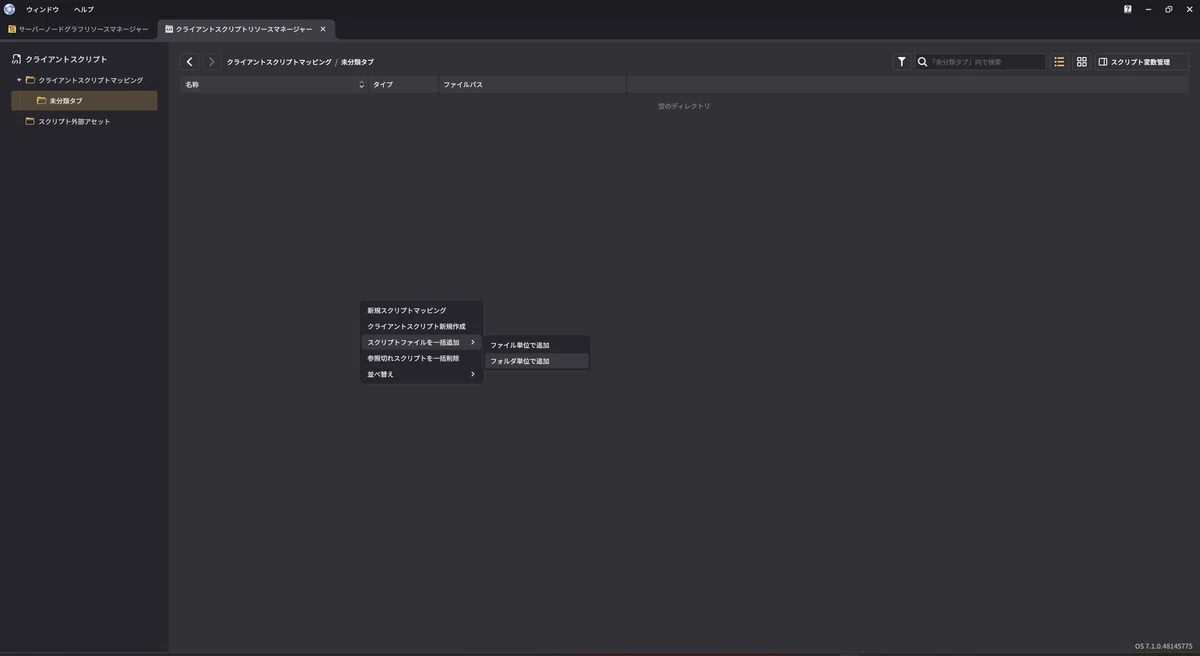Click the application logo icon
1200x656 pixels.
[10, 9]
